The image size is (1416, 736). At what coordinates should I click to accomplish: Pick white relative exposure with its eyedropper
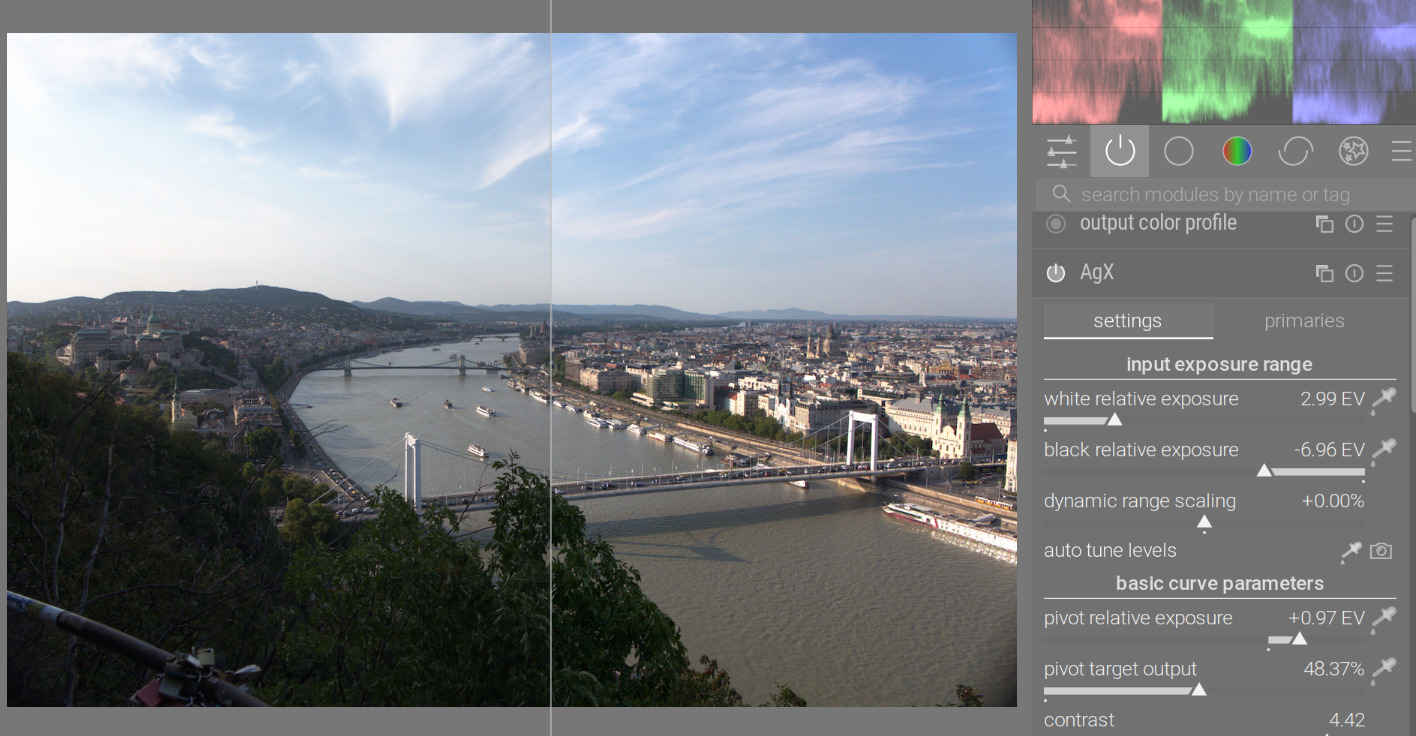[1383, 400]
